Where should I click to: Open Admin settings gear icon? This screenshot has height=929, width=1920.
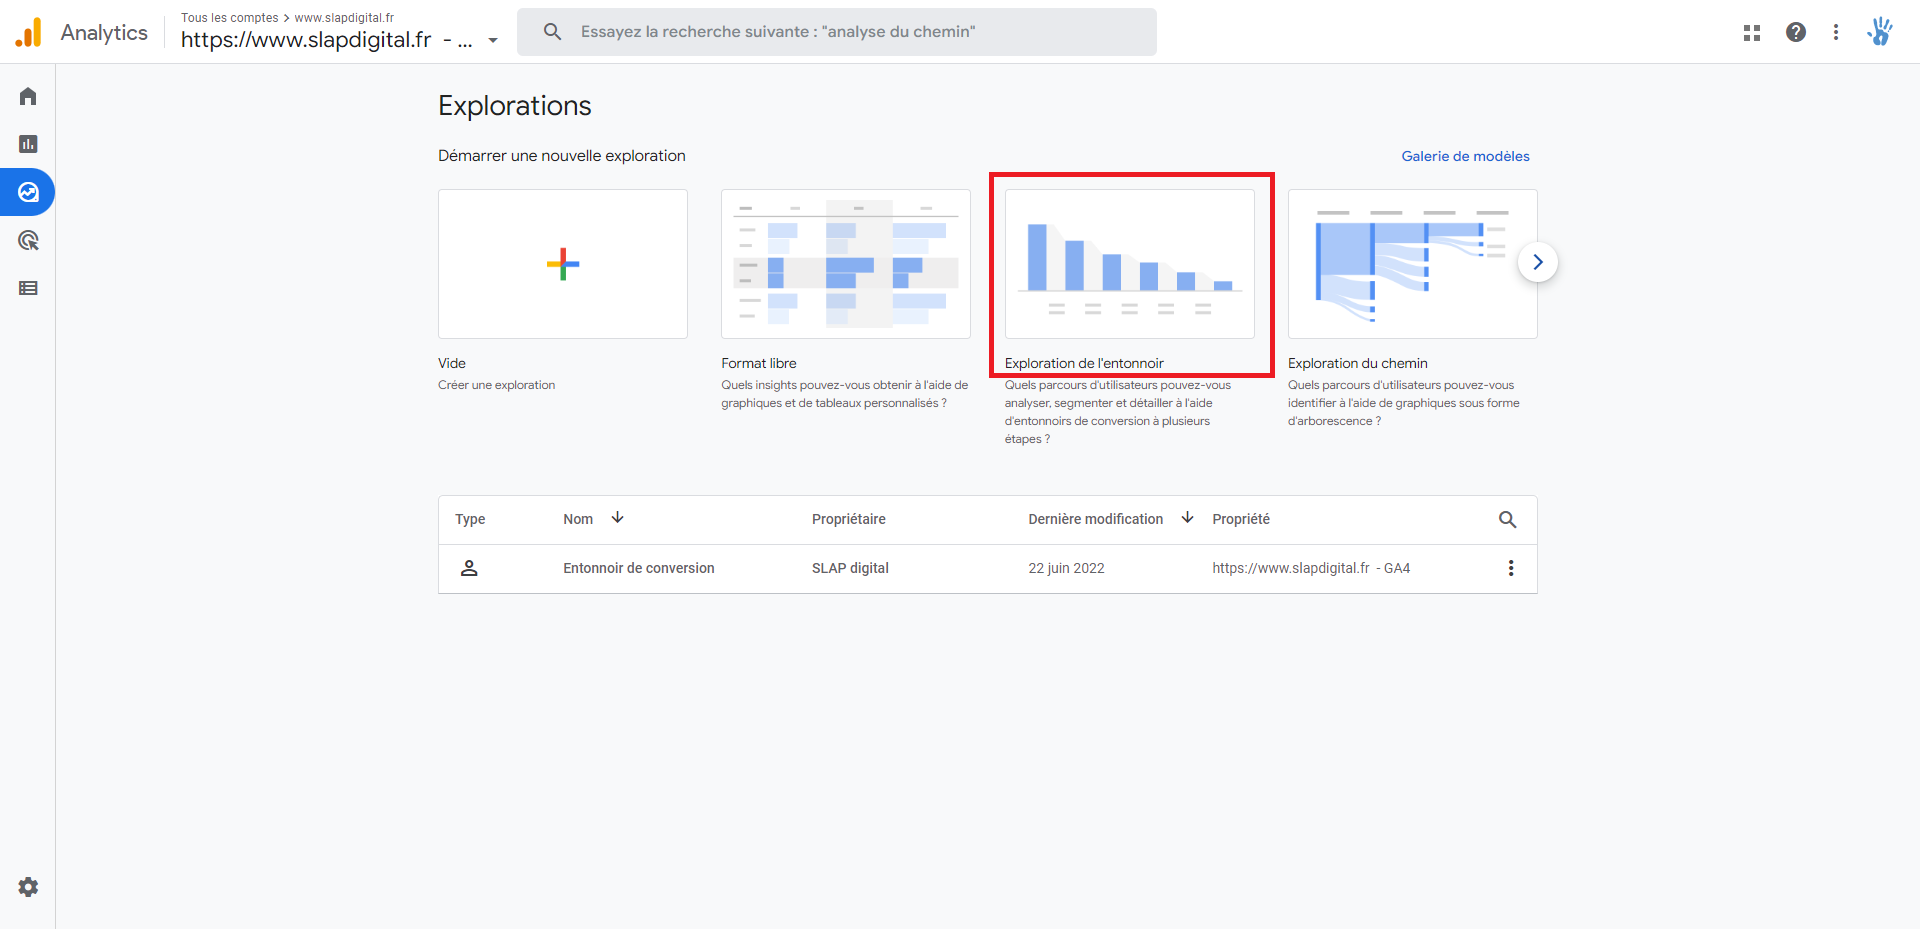[28, 887]
